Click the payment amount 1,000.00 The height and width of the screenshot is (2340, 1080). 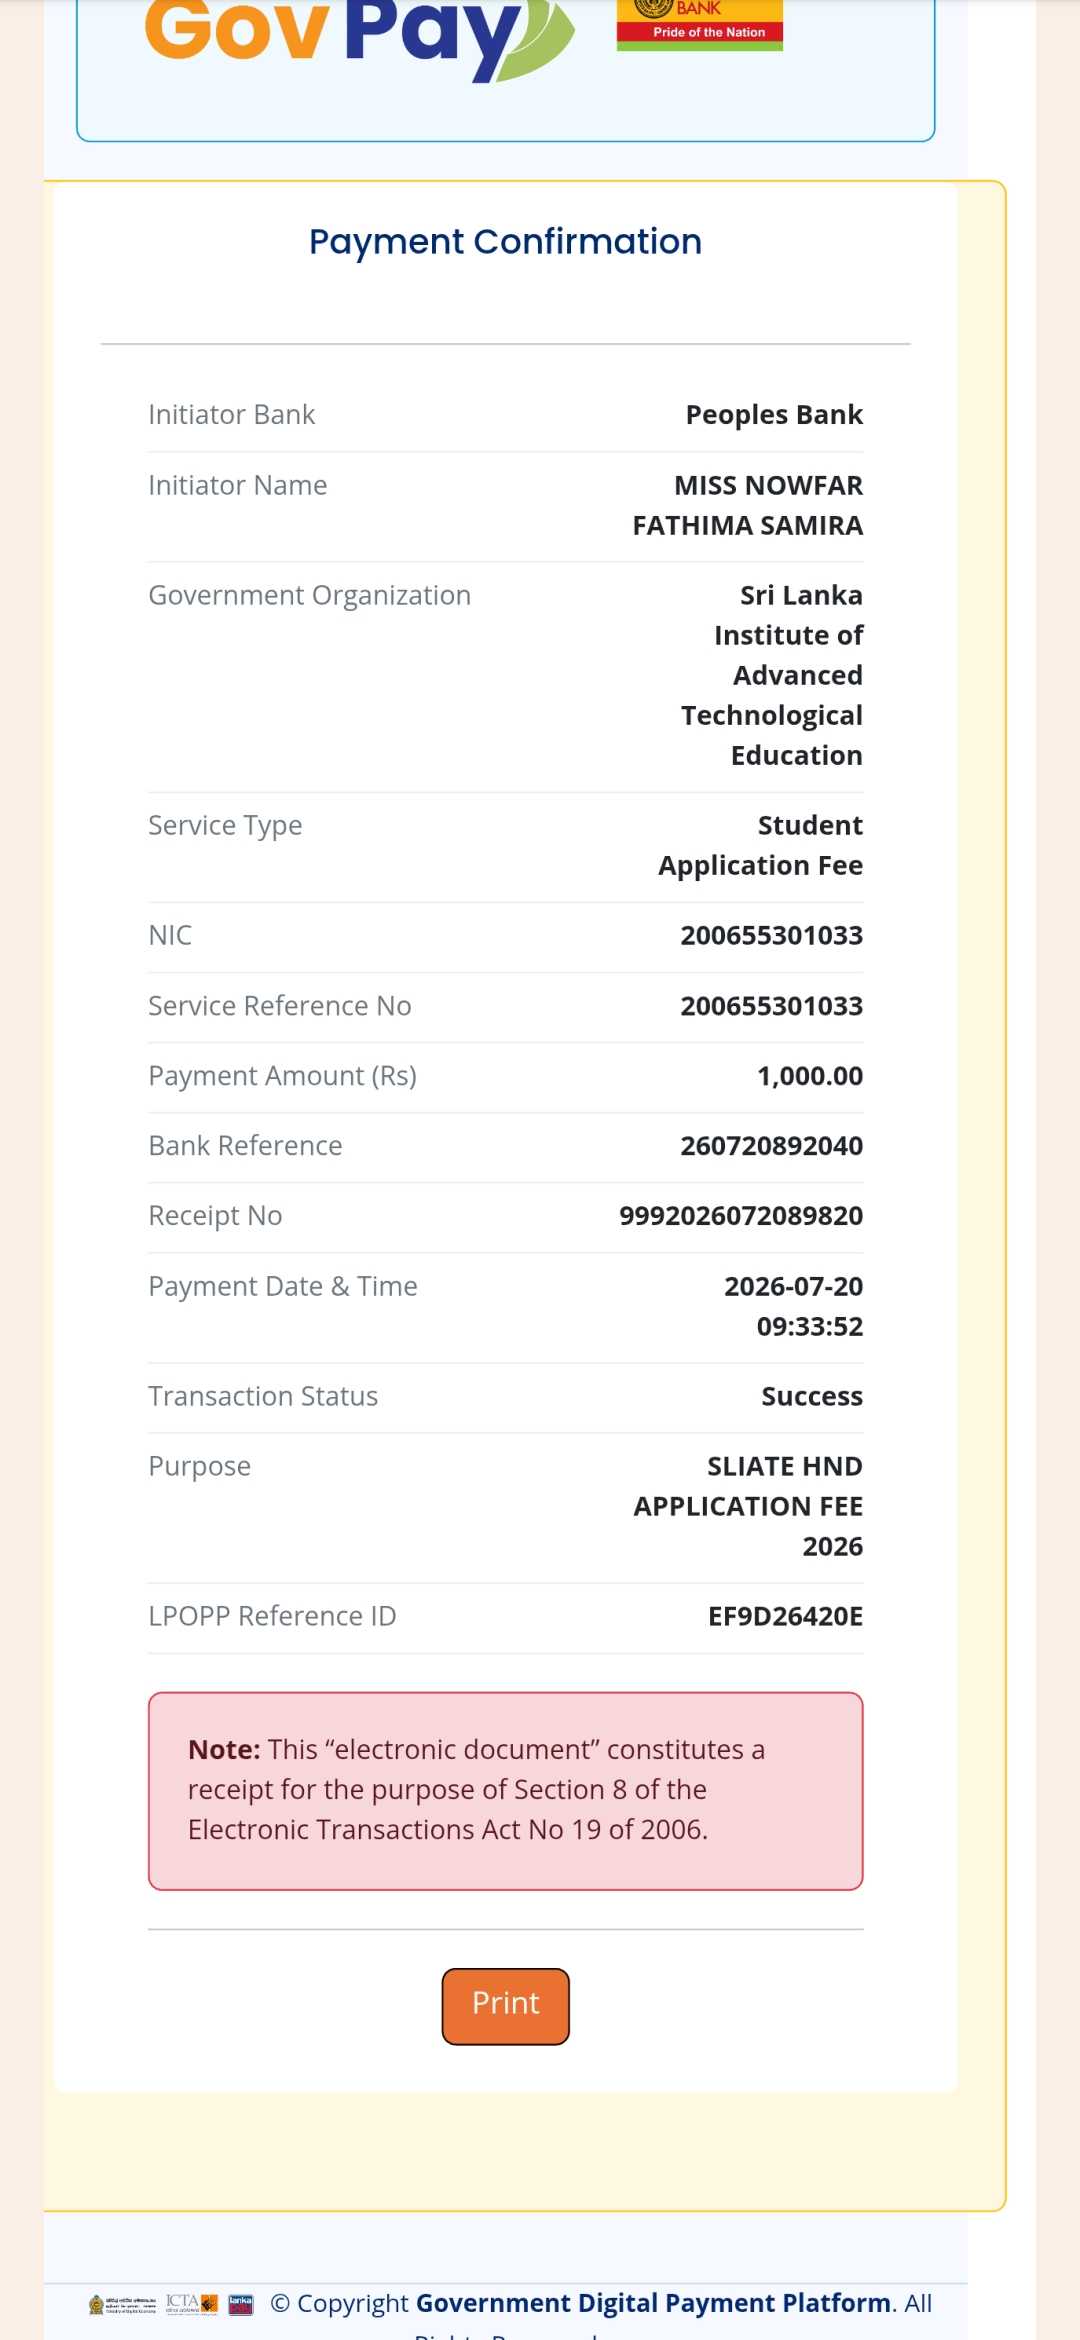click(810, 1076)
